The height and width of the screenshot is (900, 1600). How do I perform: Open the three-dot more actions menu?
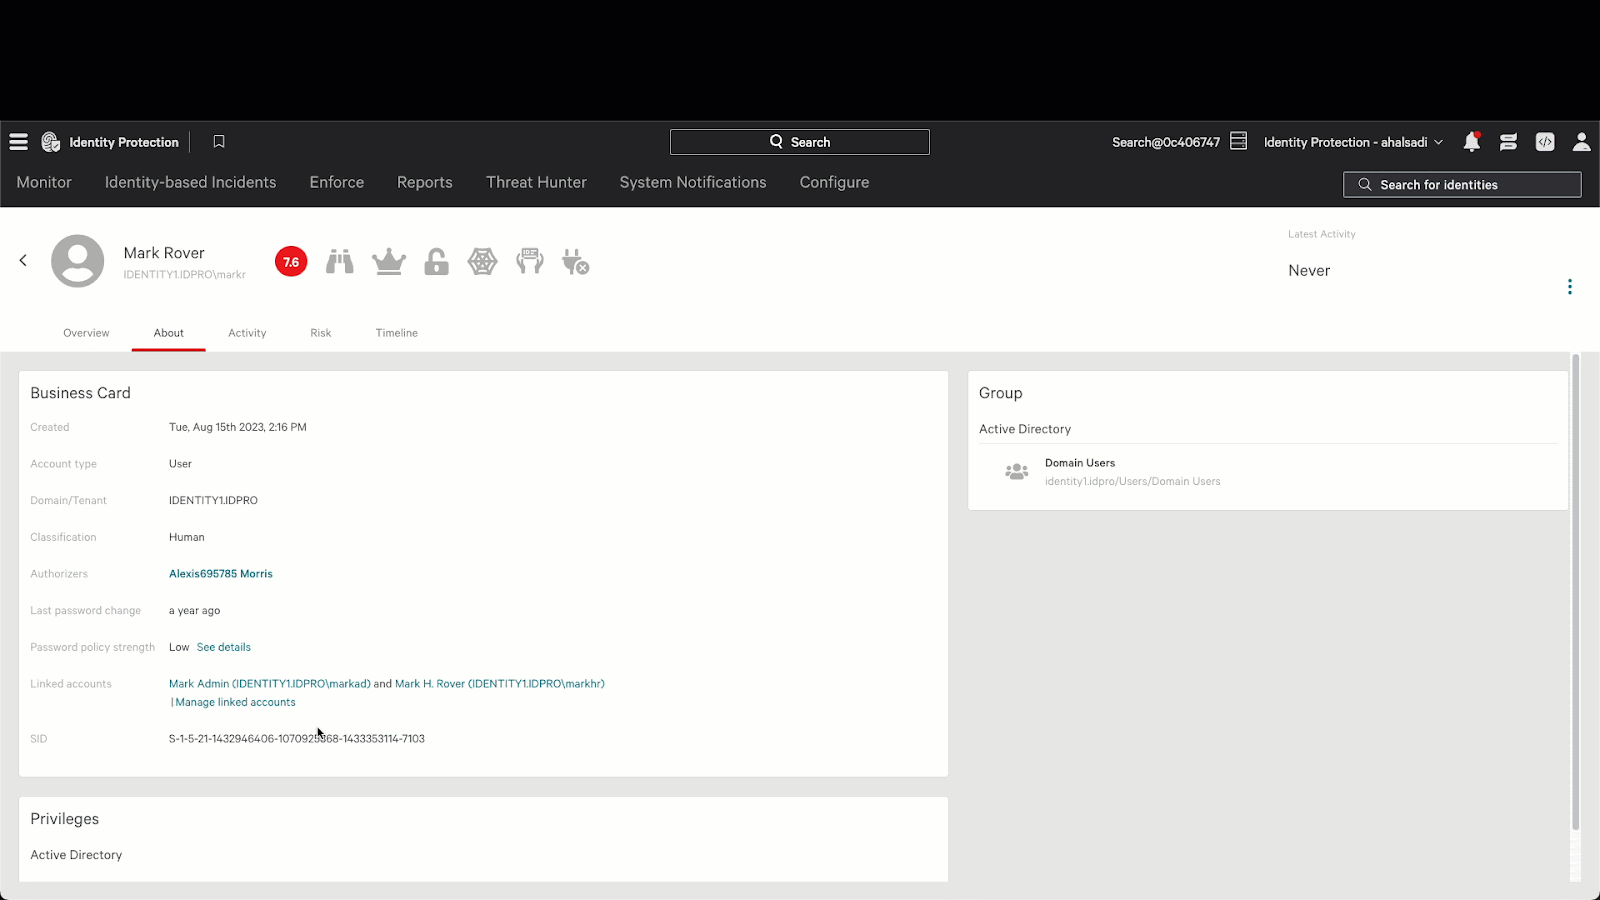click(1570, 287)
